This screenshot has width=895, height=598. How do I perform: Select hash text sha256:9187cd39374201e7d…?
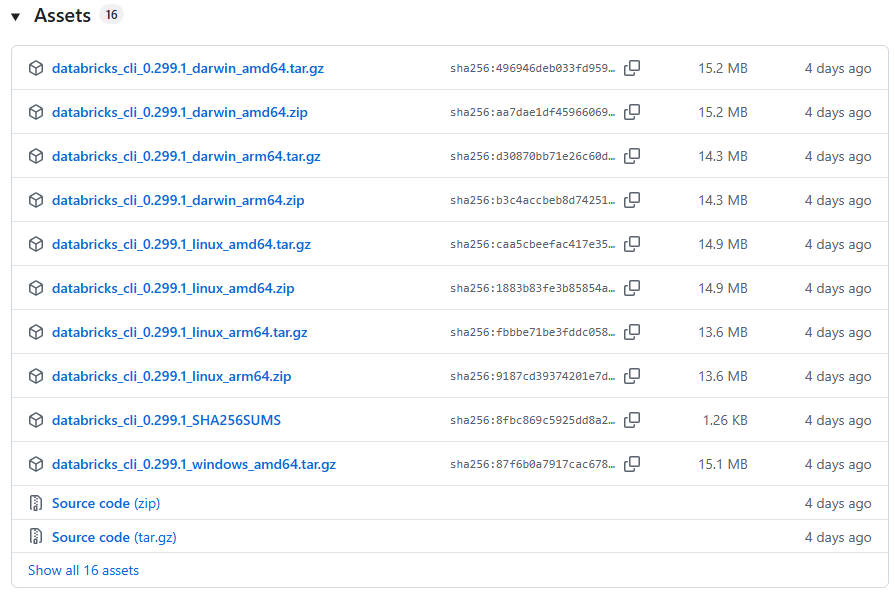pyautogui.click(x=533, y=376)
